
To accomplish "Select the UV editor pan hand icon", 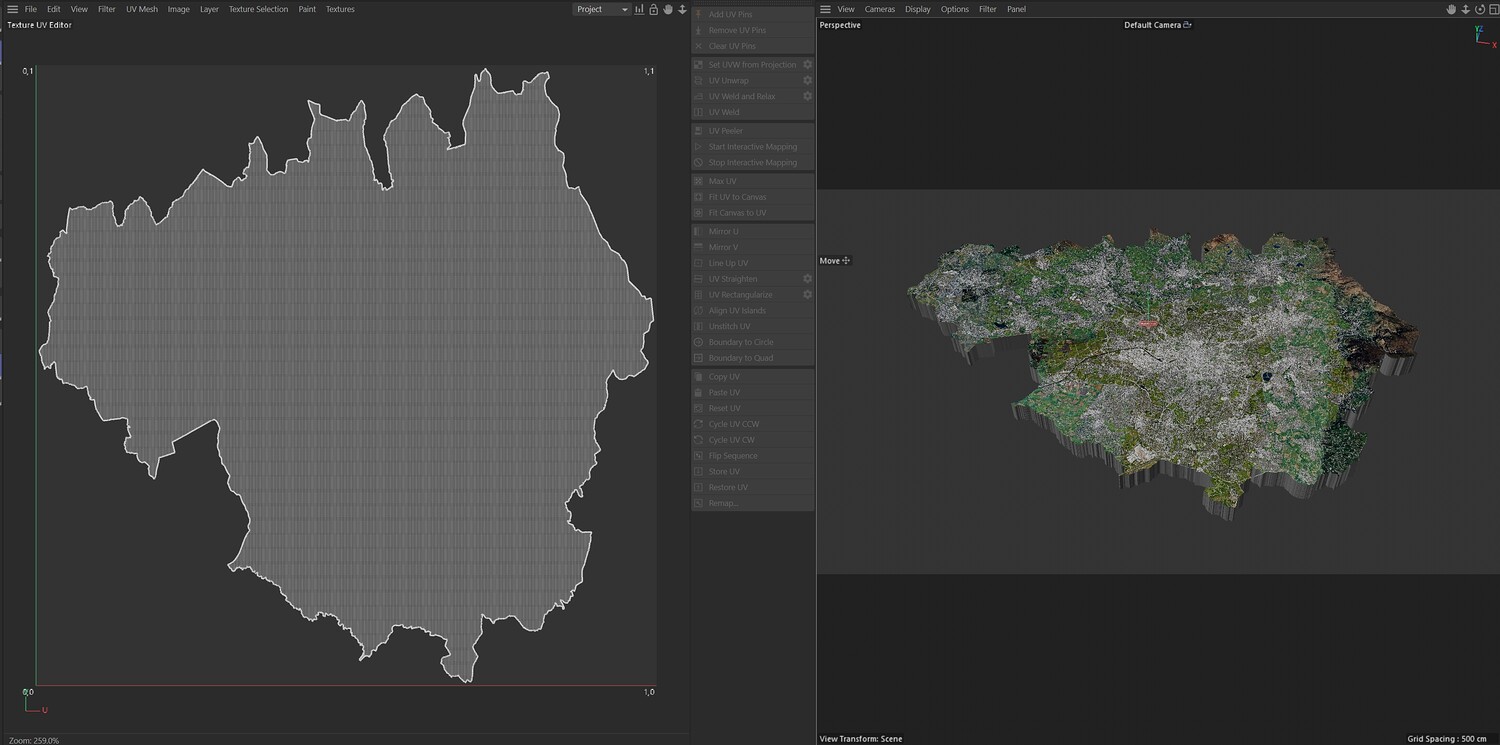I will click(668, 9).
